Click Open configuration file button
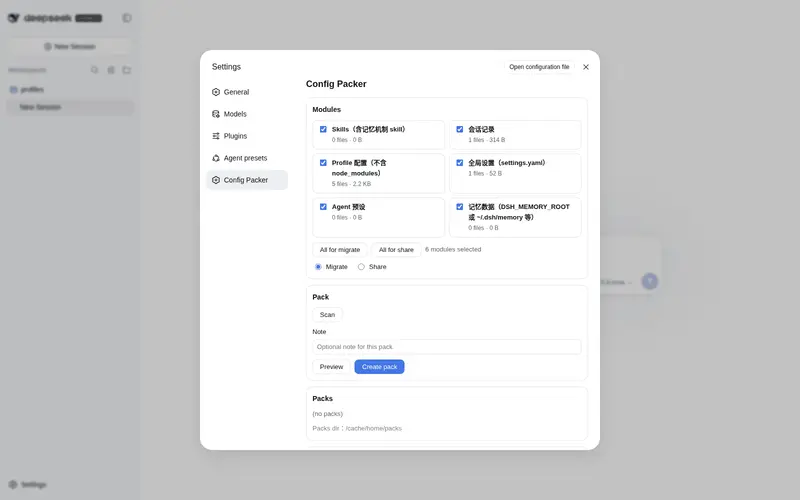The height and width of the screenshot is (500, 800). pos(539,67)
